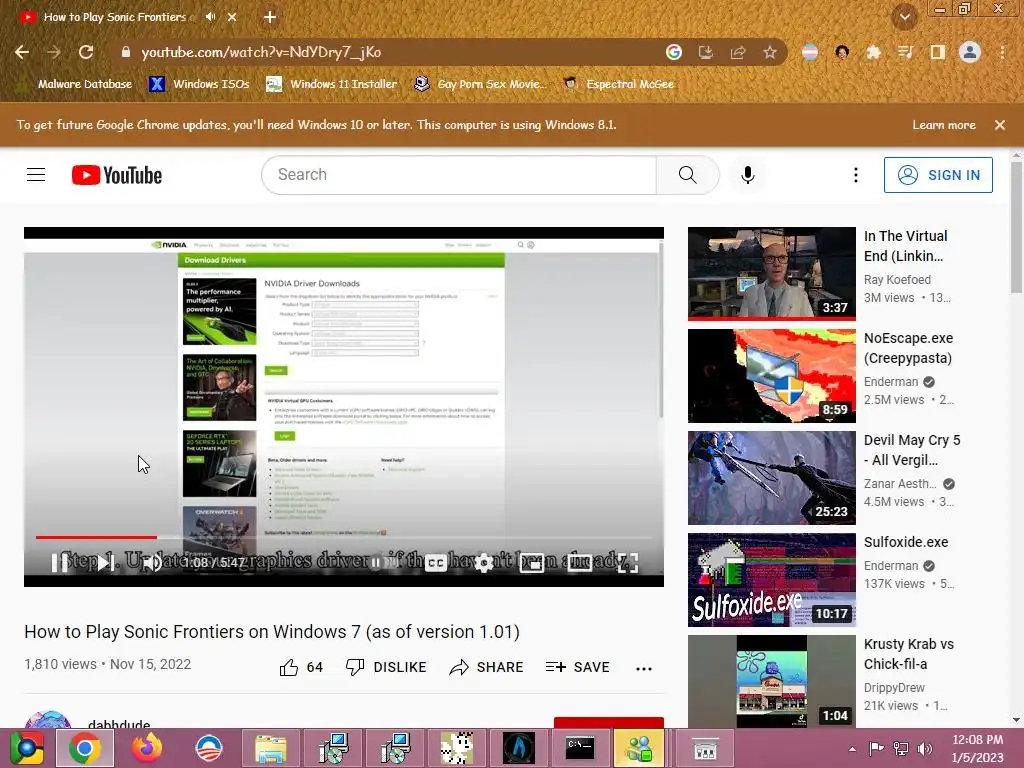The image size is (1024, 768).
Task: Open the taskbar clock showing 12:08 PM
Action: 978,748
